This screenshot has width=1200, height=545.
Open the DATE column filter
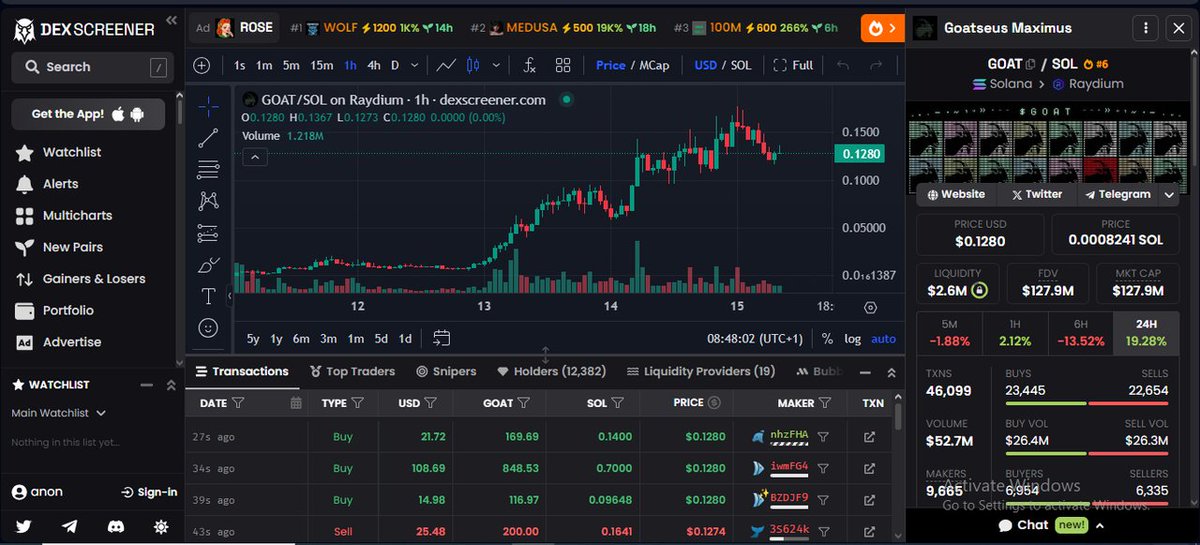click(x=238, y=403)
